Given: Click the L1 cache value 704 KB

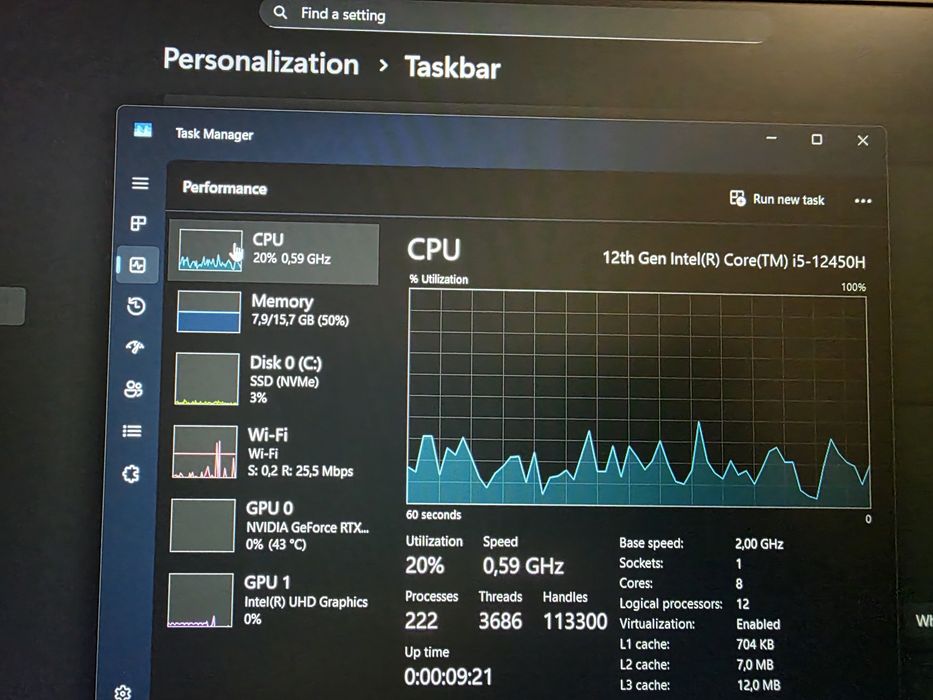Looking at the screenshot, I should point(755,645).
